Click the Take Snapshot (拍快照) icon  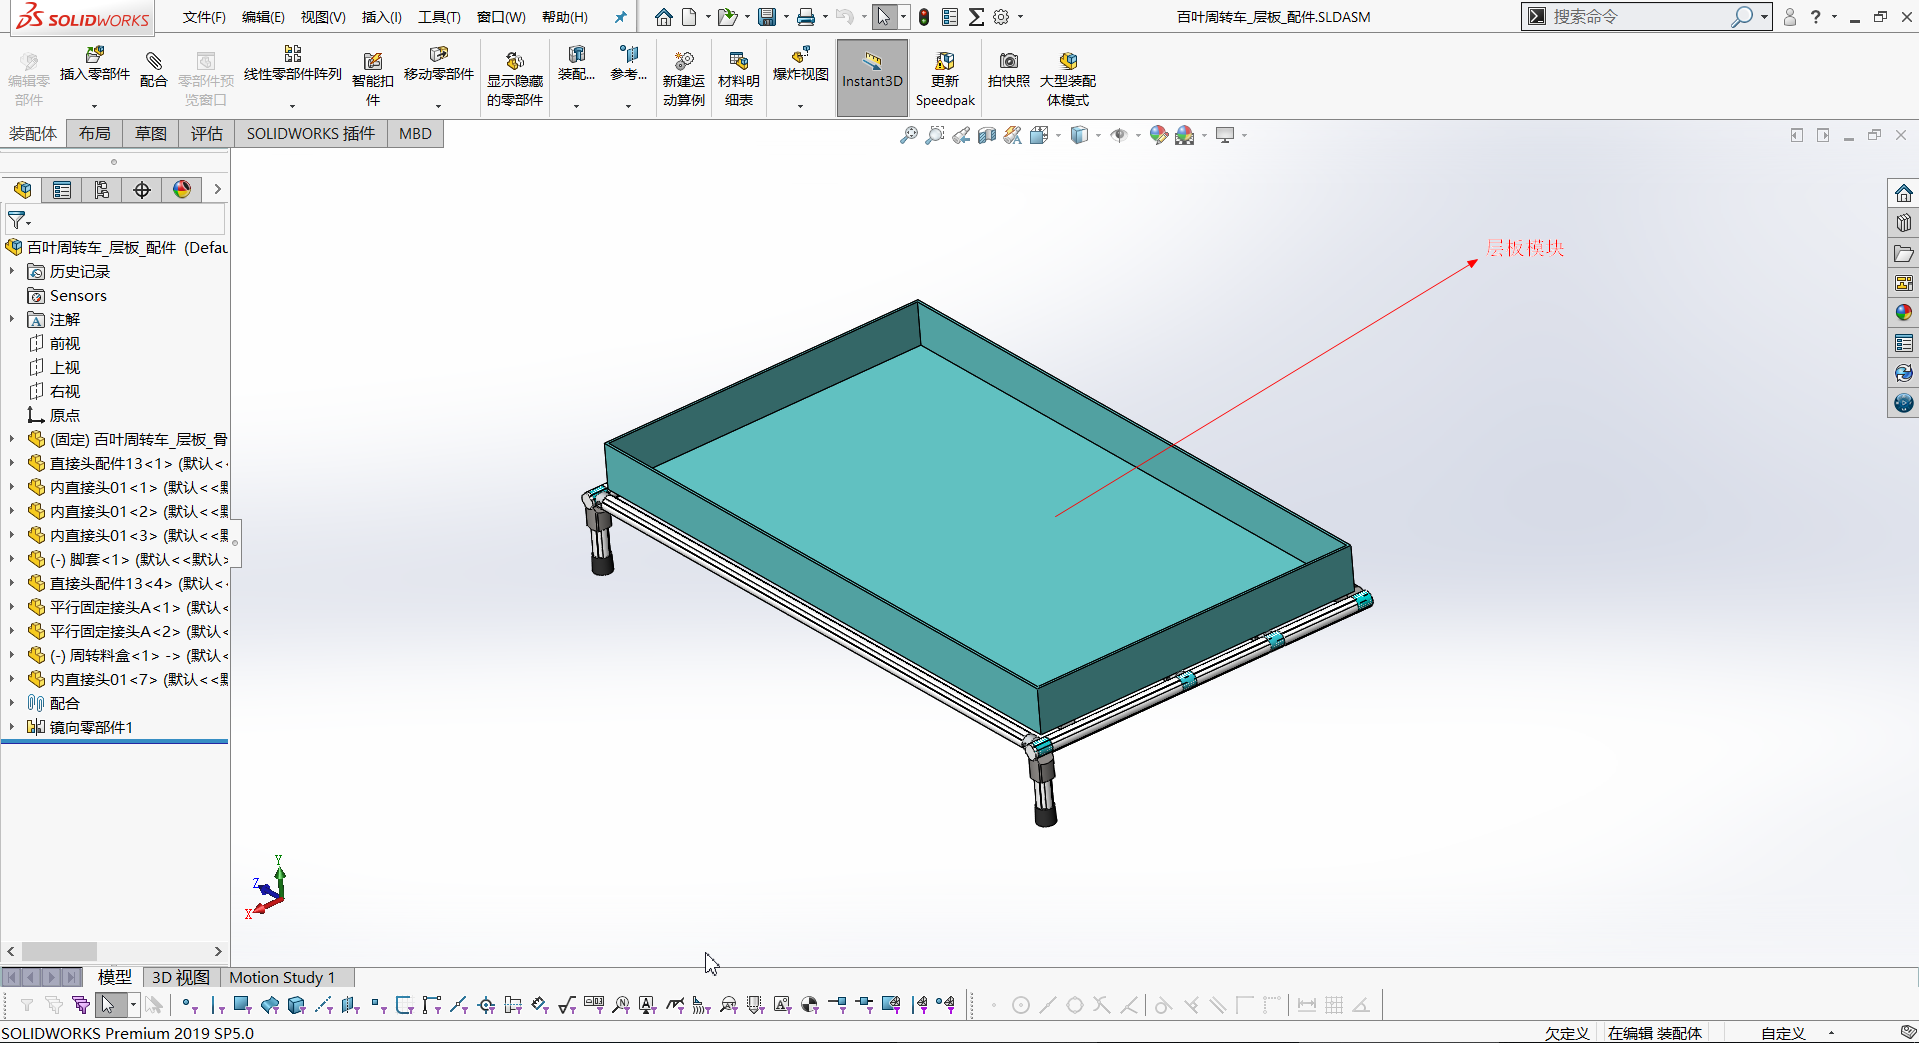[1009, 70]
